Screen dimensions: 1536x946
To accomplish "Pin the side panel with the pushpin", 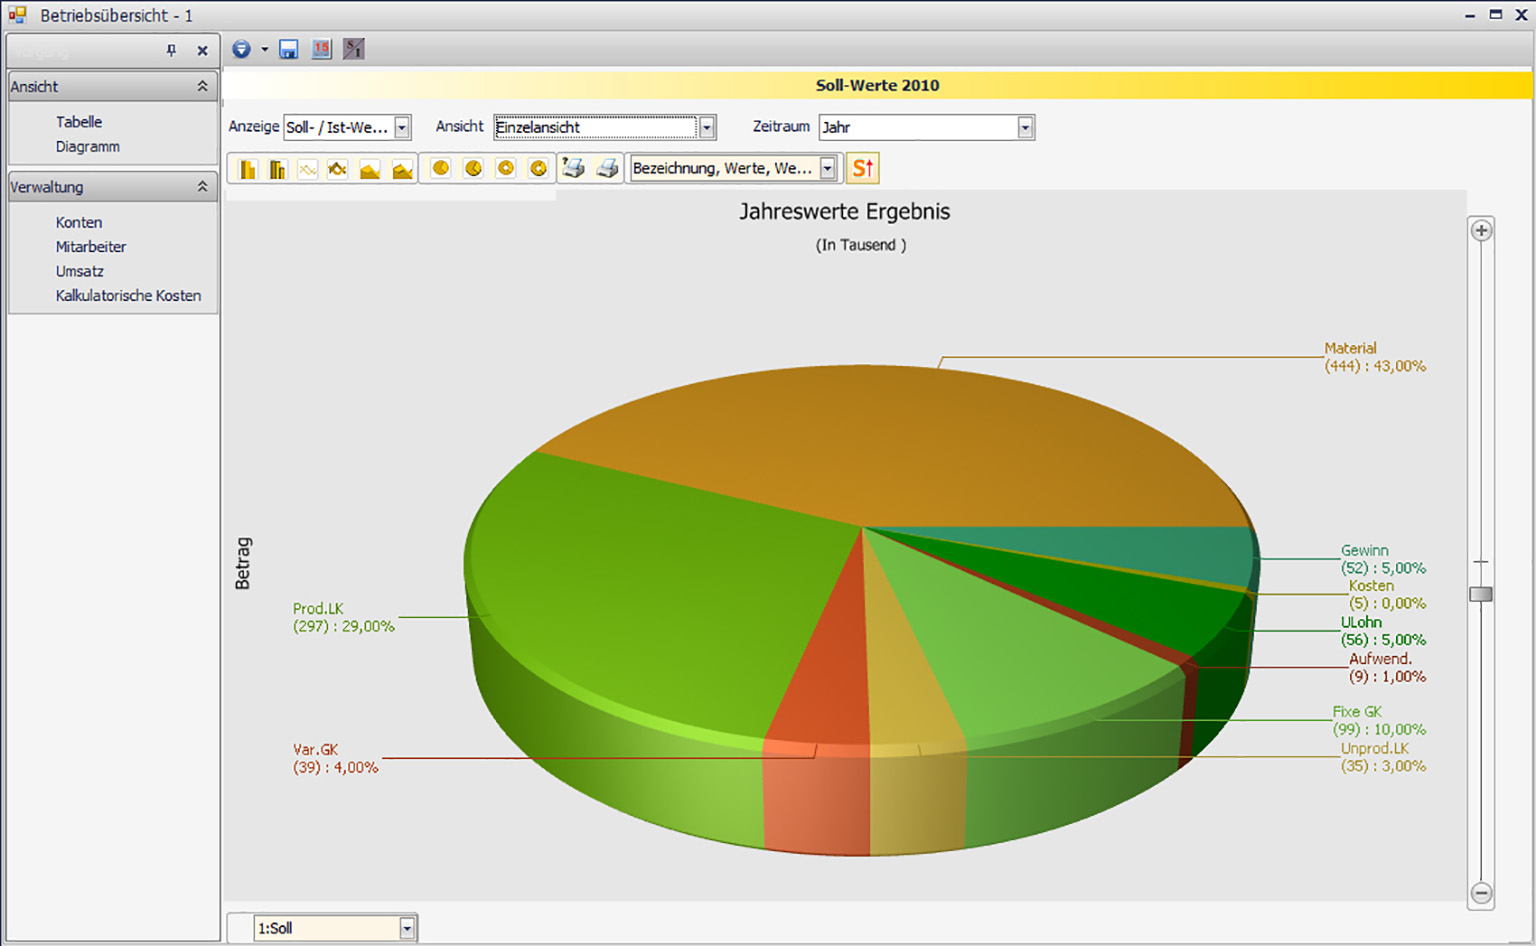I will (x=171, y=50).
